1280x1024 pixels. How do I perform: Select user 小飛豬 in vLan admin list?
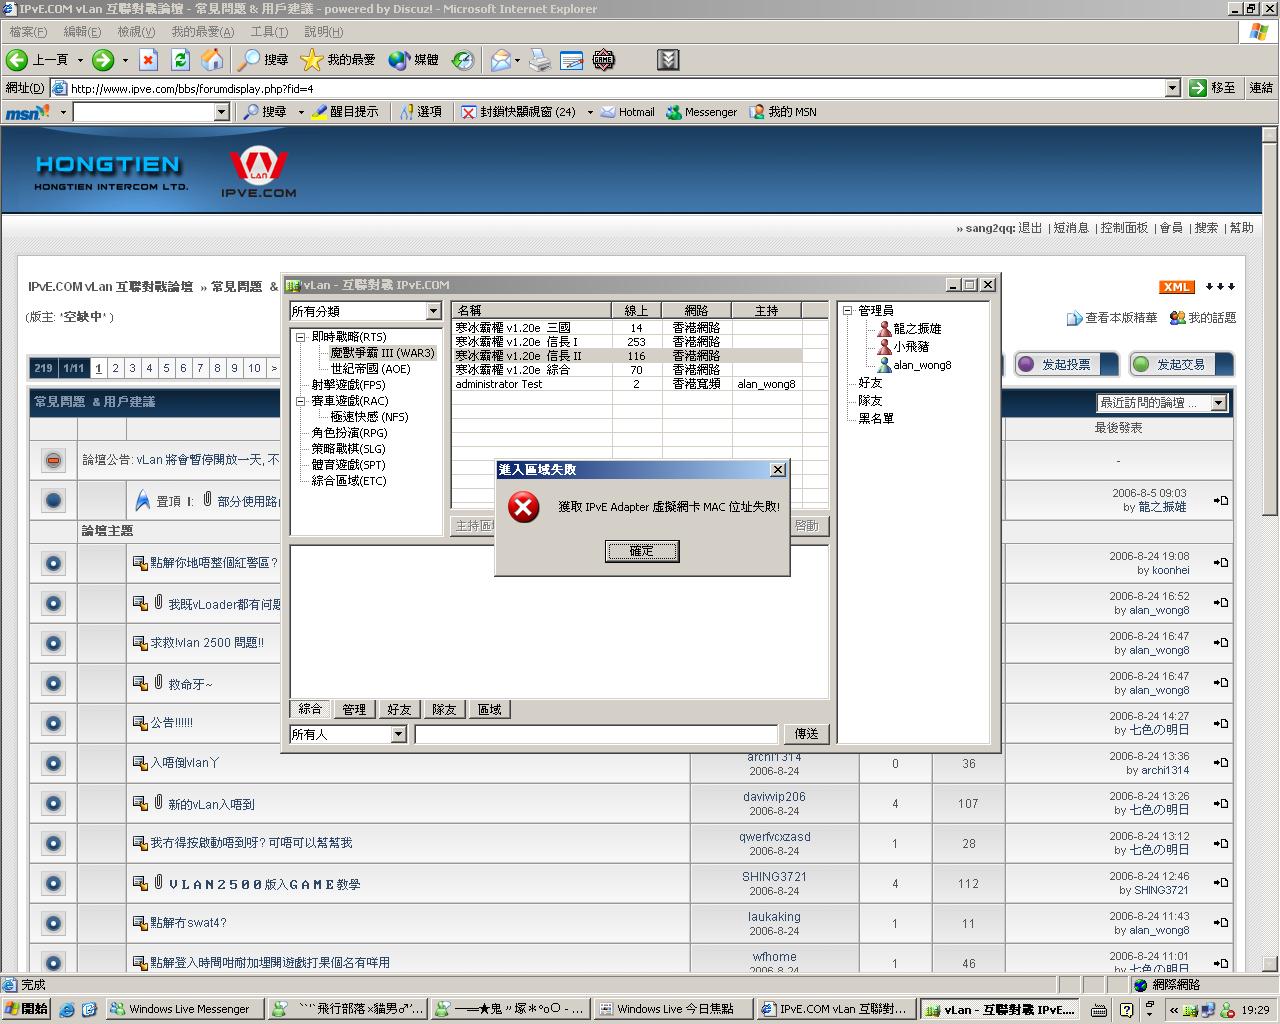pos(911,346)
